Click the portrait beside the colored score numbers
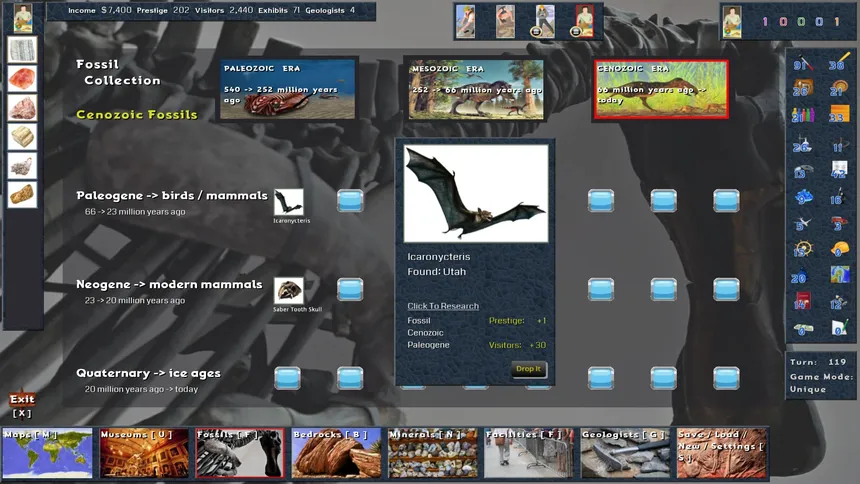The height and width of the screenshot is (484, 860). pos(732,22)
